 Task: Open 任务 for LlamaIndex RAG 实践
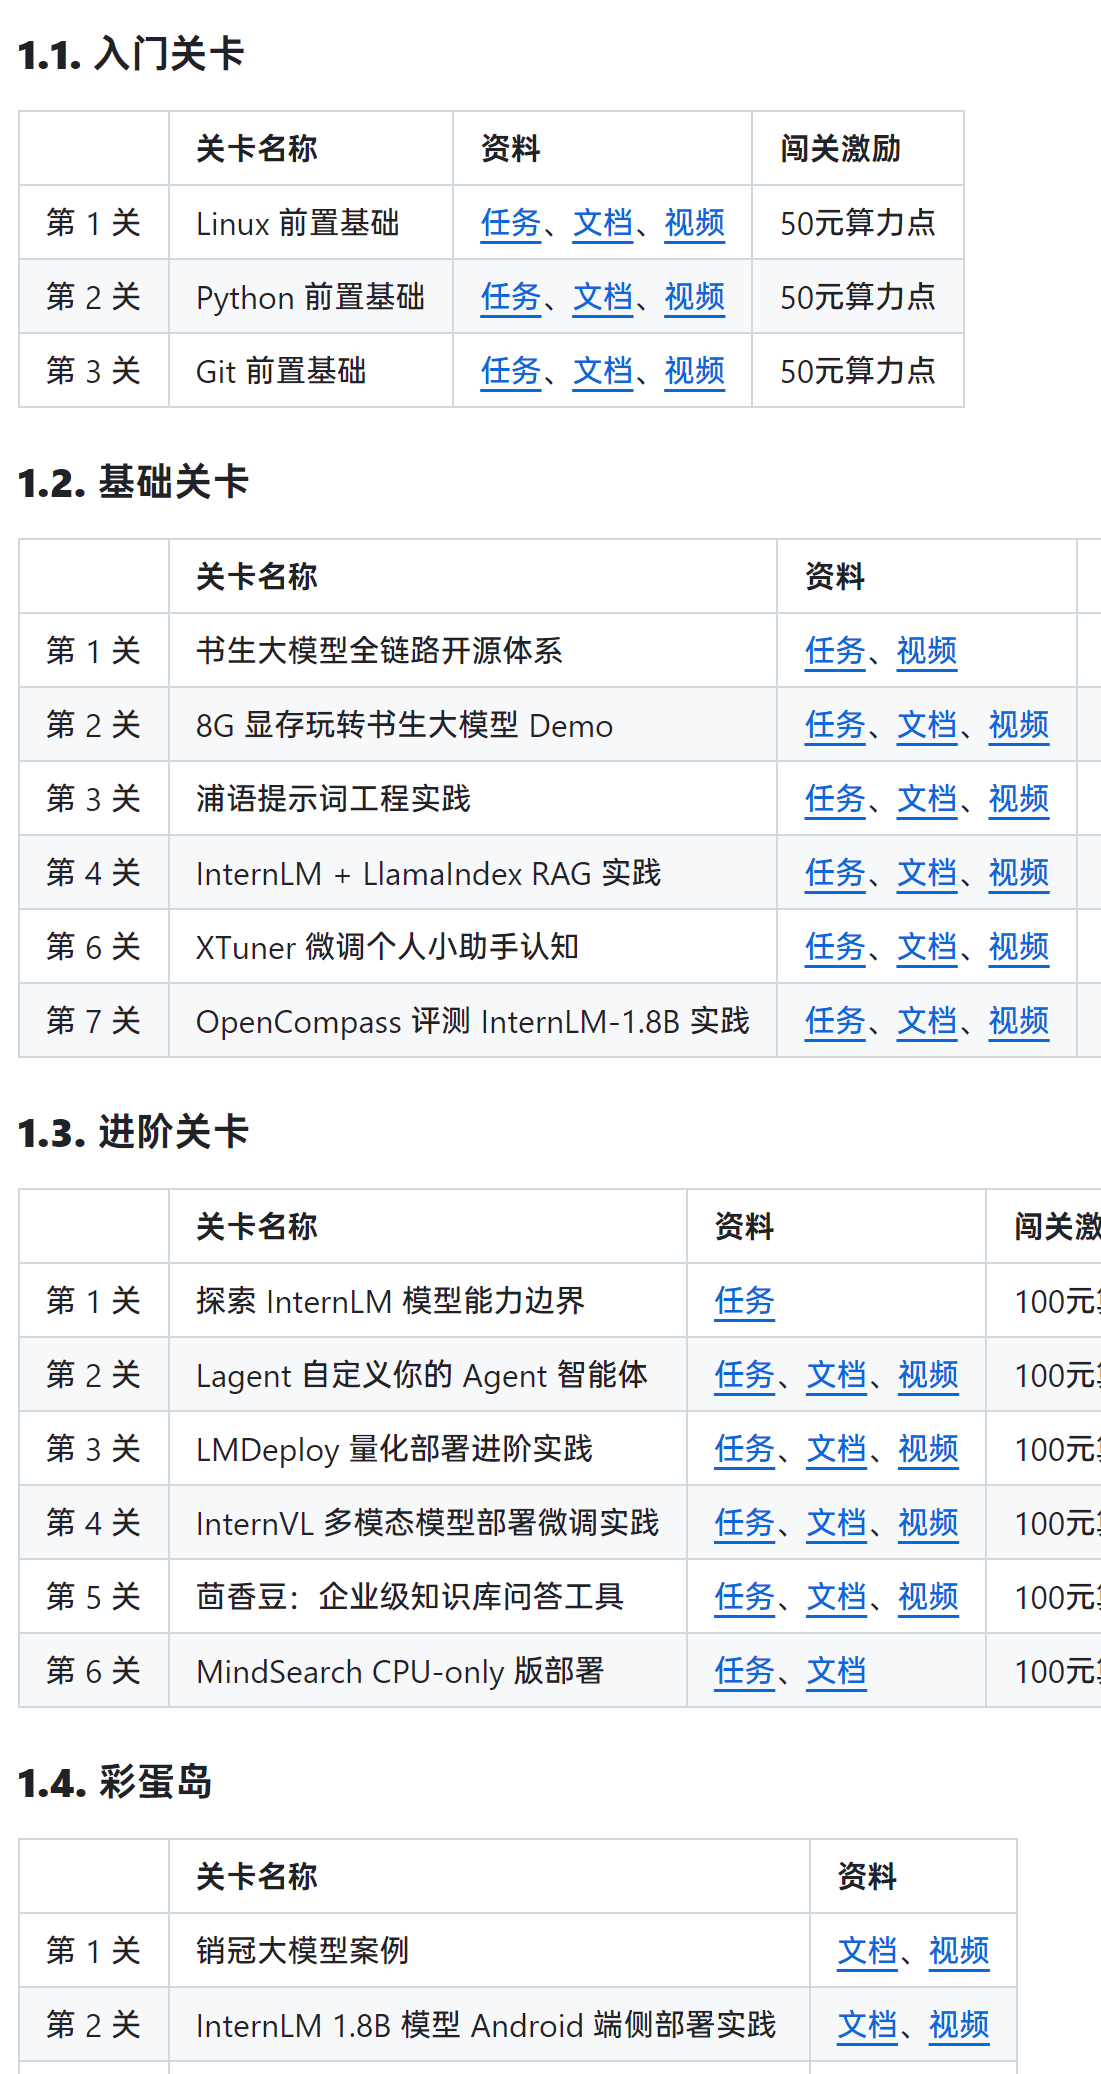pyautogui.click(x=835, y=873)
